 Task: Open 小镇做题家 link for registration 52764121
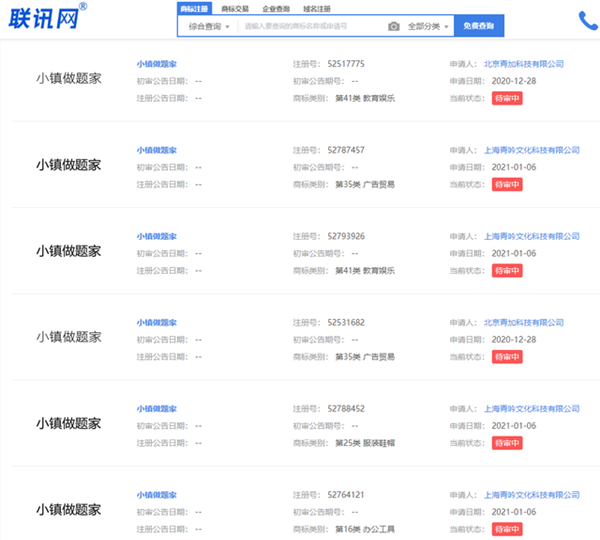pos(157,495)
